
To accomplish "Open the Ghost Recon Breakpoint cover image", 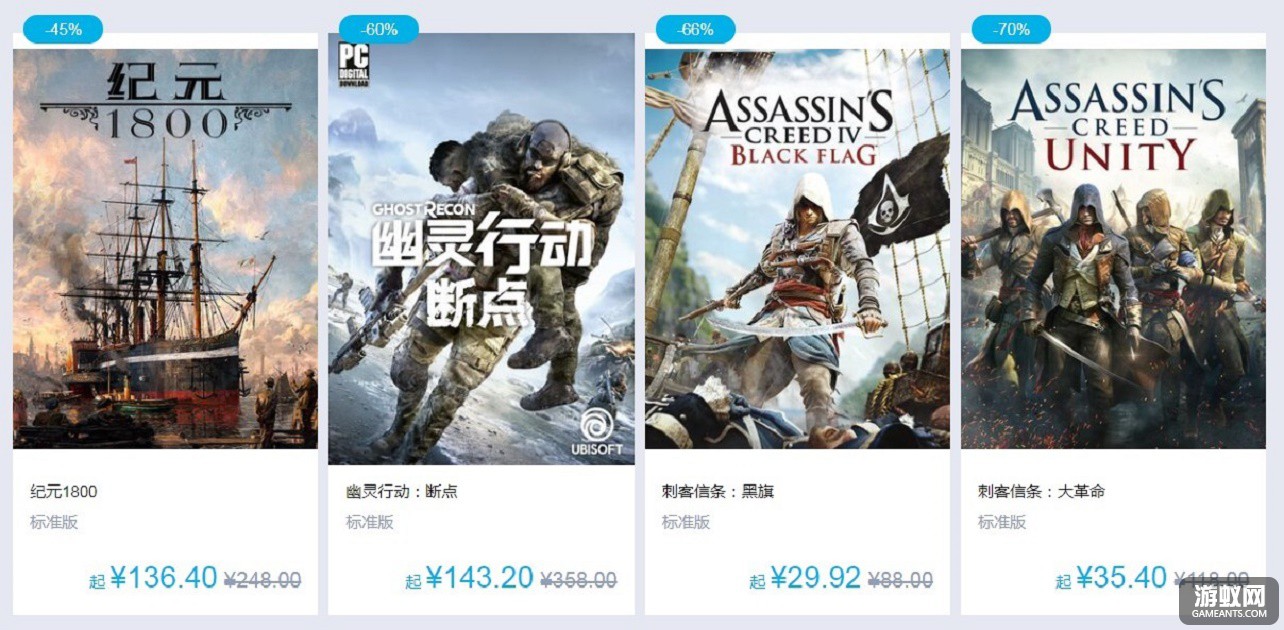I will [x=481, y=248].
